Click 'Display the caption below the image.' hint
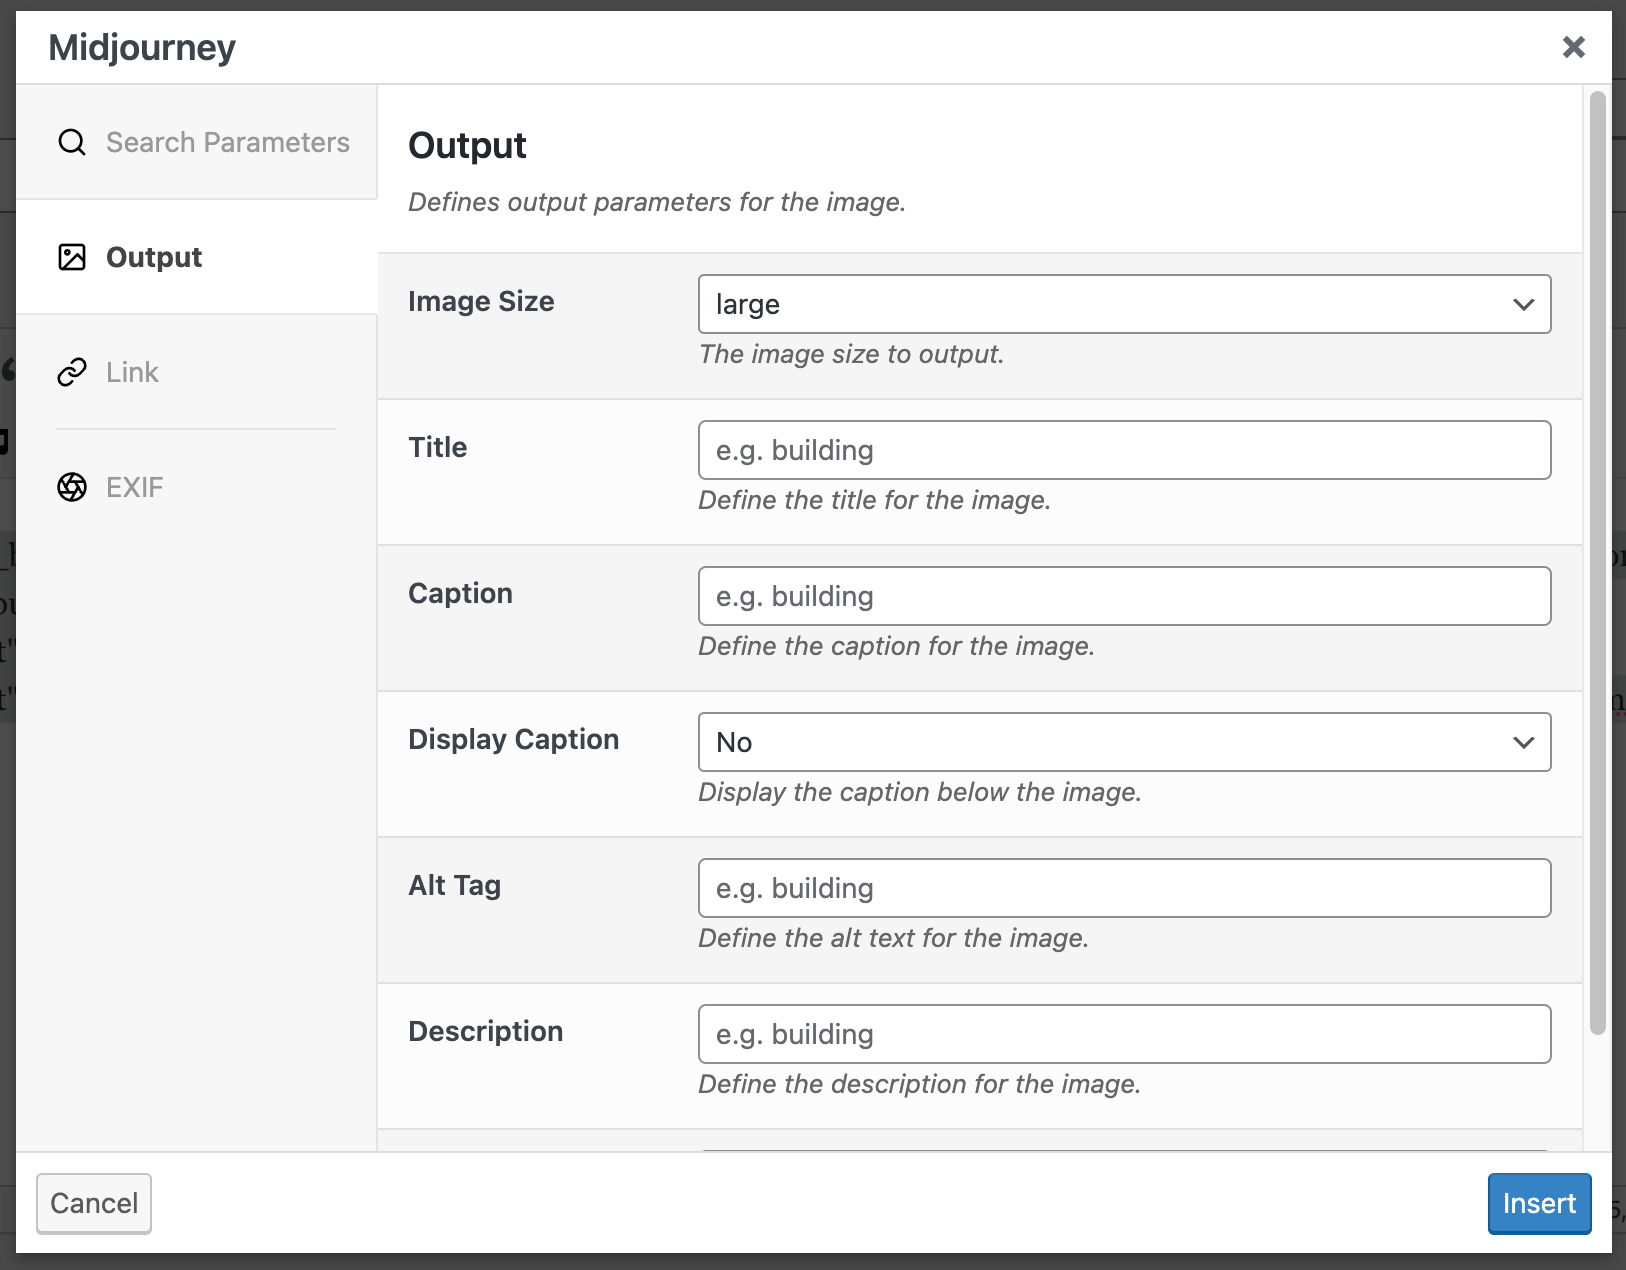Screen dimensions: 1626x1270 click(x=920, y=792)
